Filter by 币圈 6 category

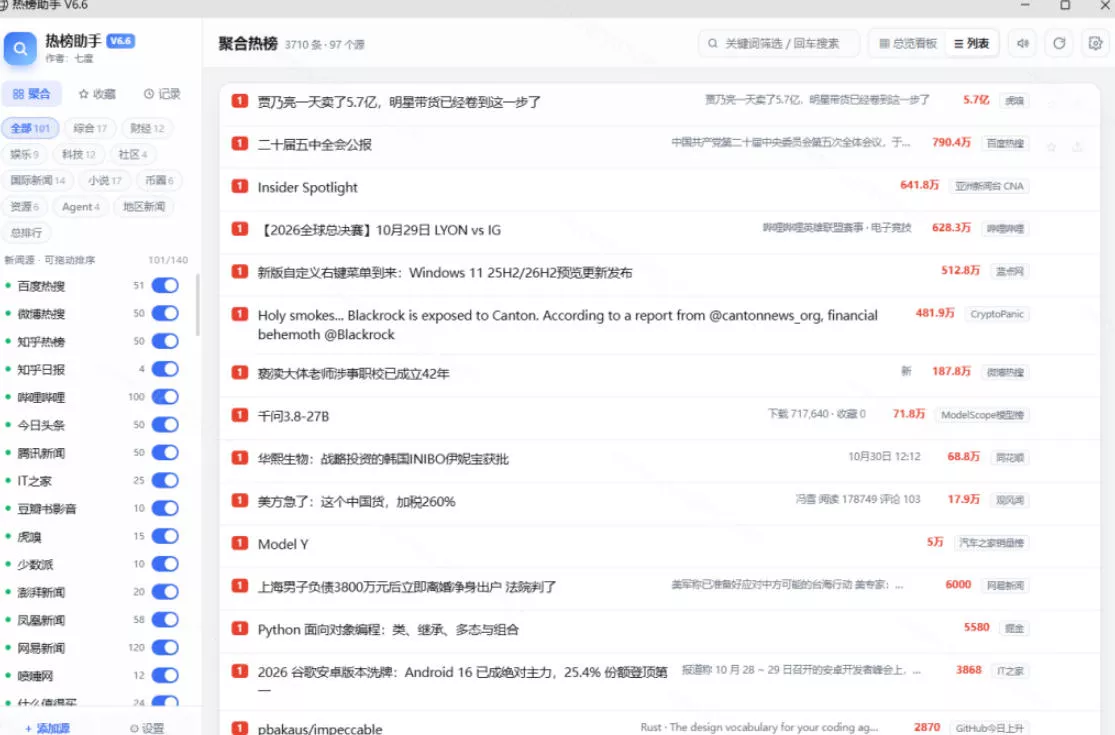point(159,181)
